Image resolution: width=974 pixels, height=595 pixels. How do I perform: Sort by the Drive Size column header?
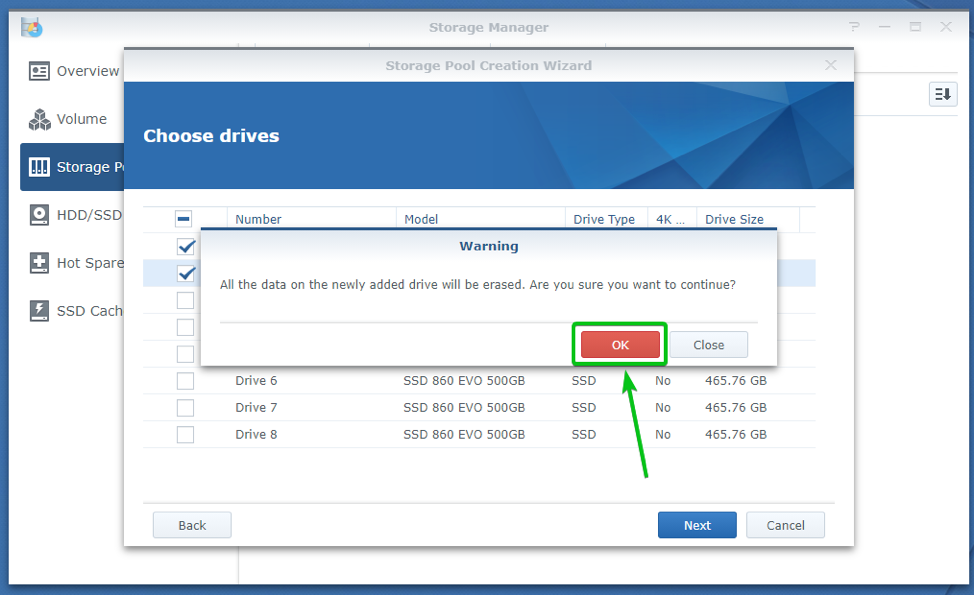tap(748, 219)
